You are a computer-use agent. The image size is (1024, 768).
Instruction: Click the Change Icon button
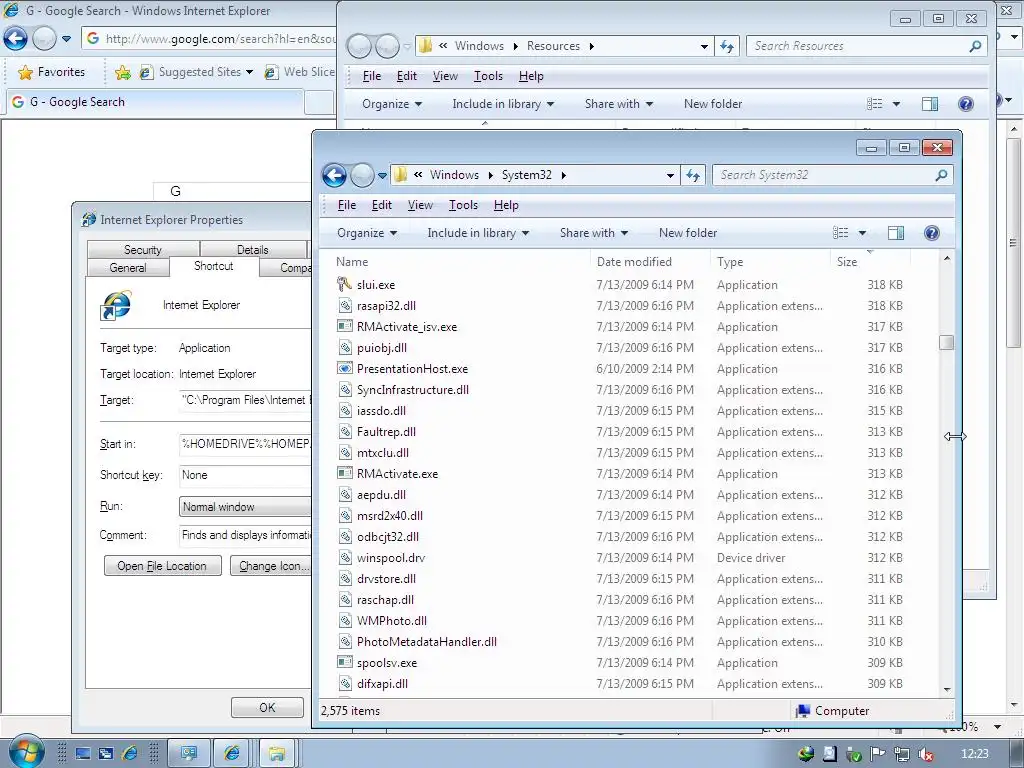pyautogui.click(x=270, y=566)
